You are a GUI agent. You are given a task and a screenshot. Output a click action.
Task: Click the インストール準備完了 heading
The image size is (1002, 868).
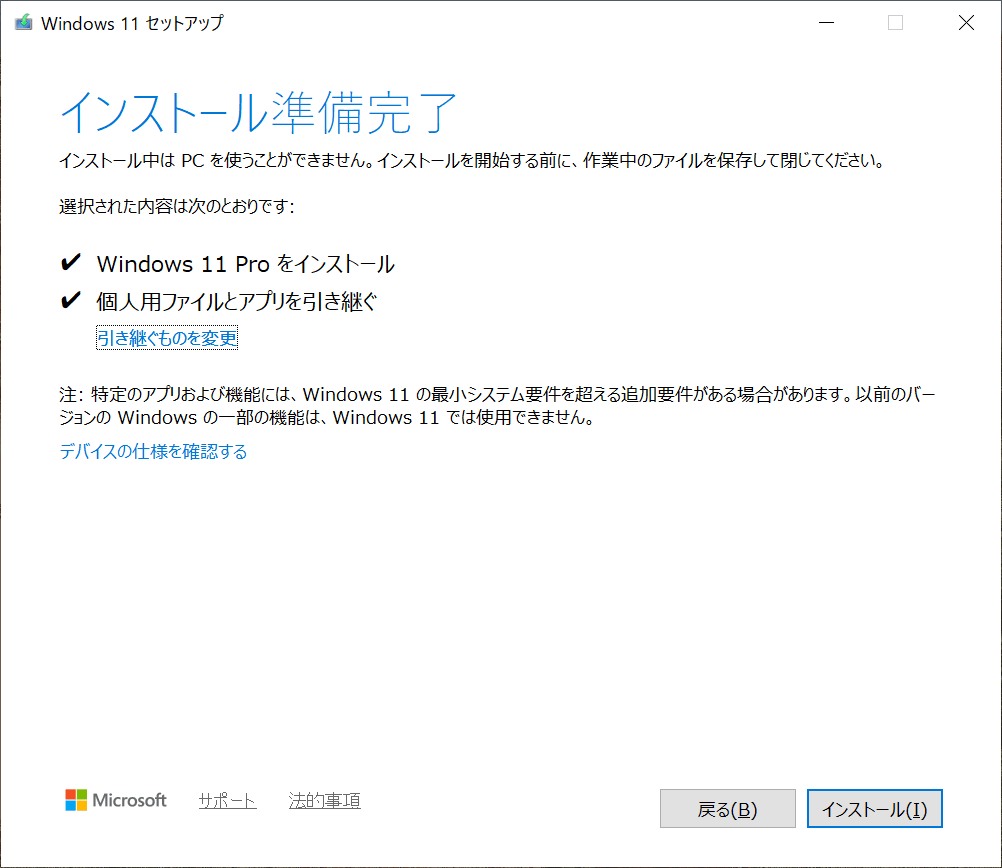point(259,112)
